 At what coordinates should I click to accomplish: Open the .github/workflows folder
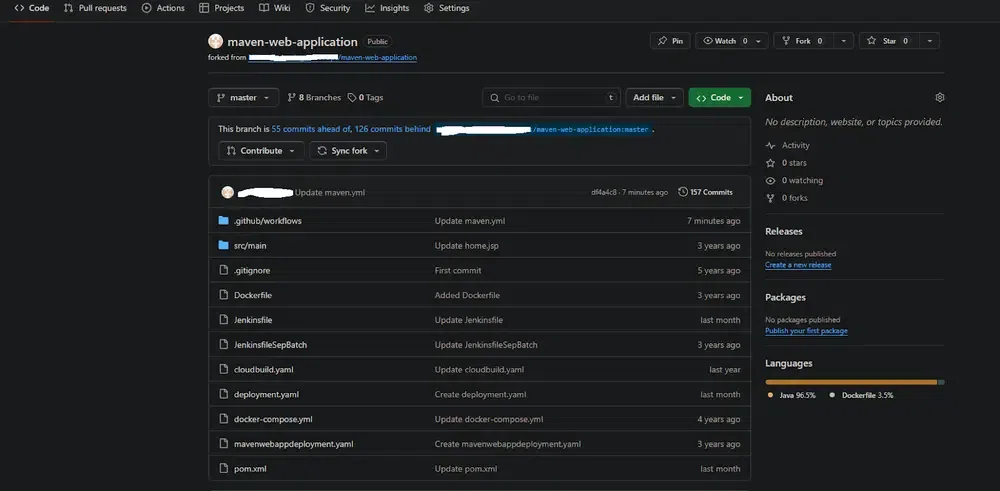tap(268, 221)
